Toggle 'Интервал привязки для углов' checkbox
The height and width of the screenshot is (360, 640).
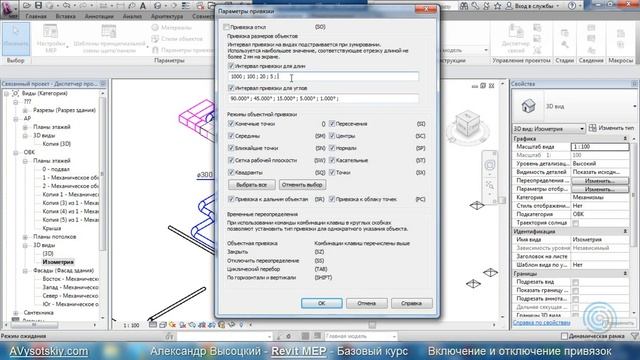[x=231, y=88]
